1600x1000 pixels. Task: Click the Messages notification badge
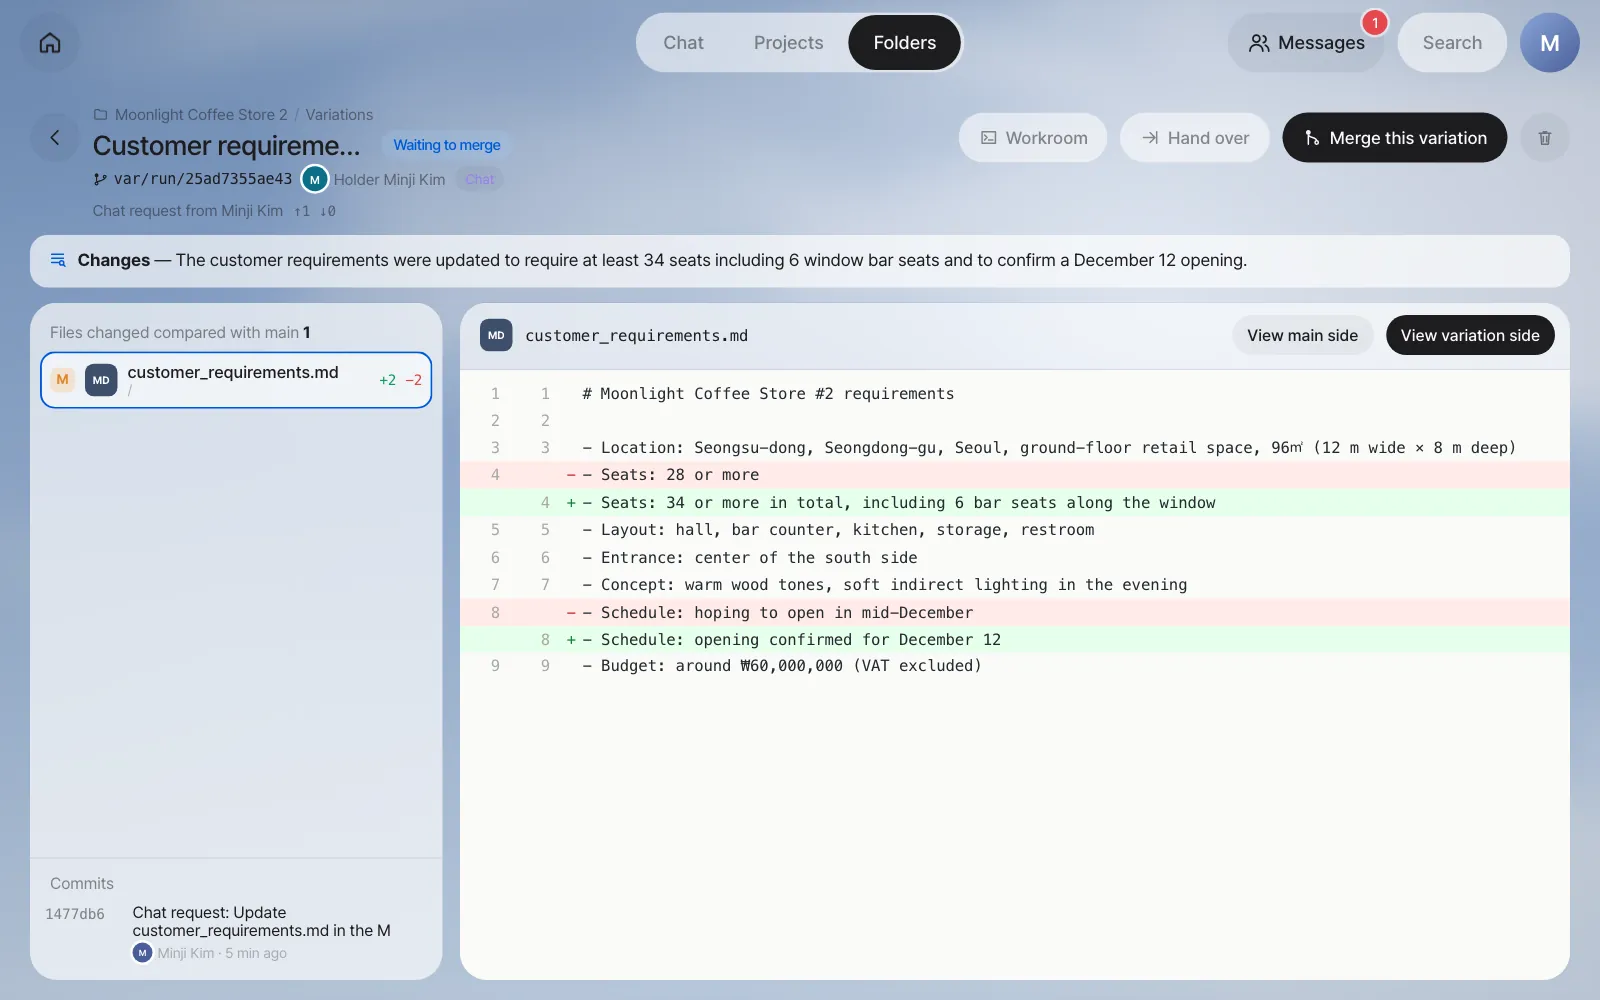1375,22
